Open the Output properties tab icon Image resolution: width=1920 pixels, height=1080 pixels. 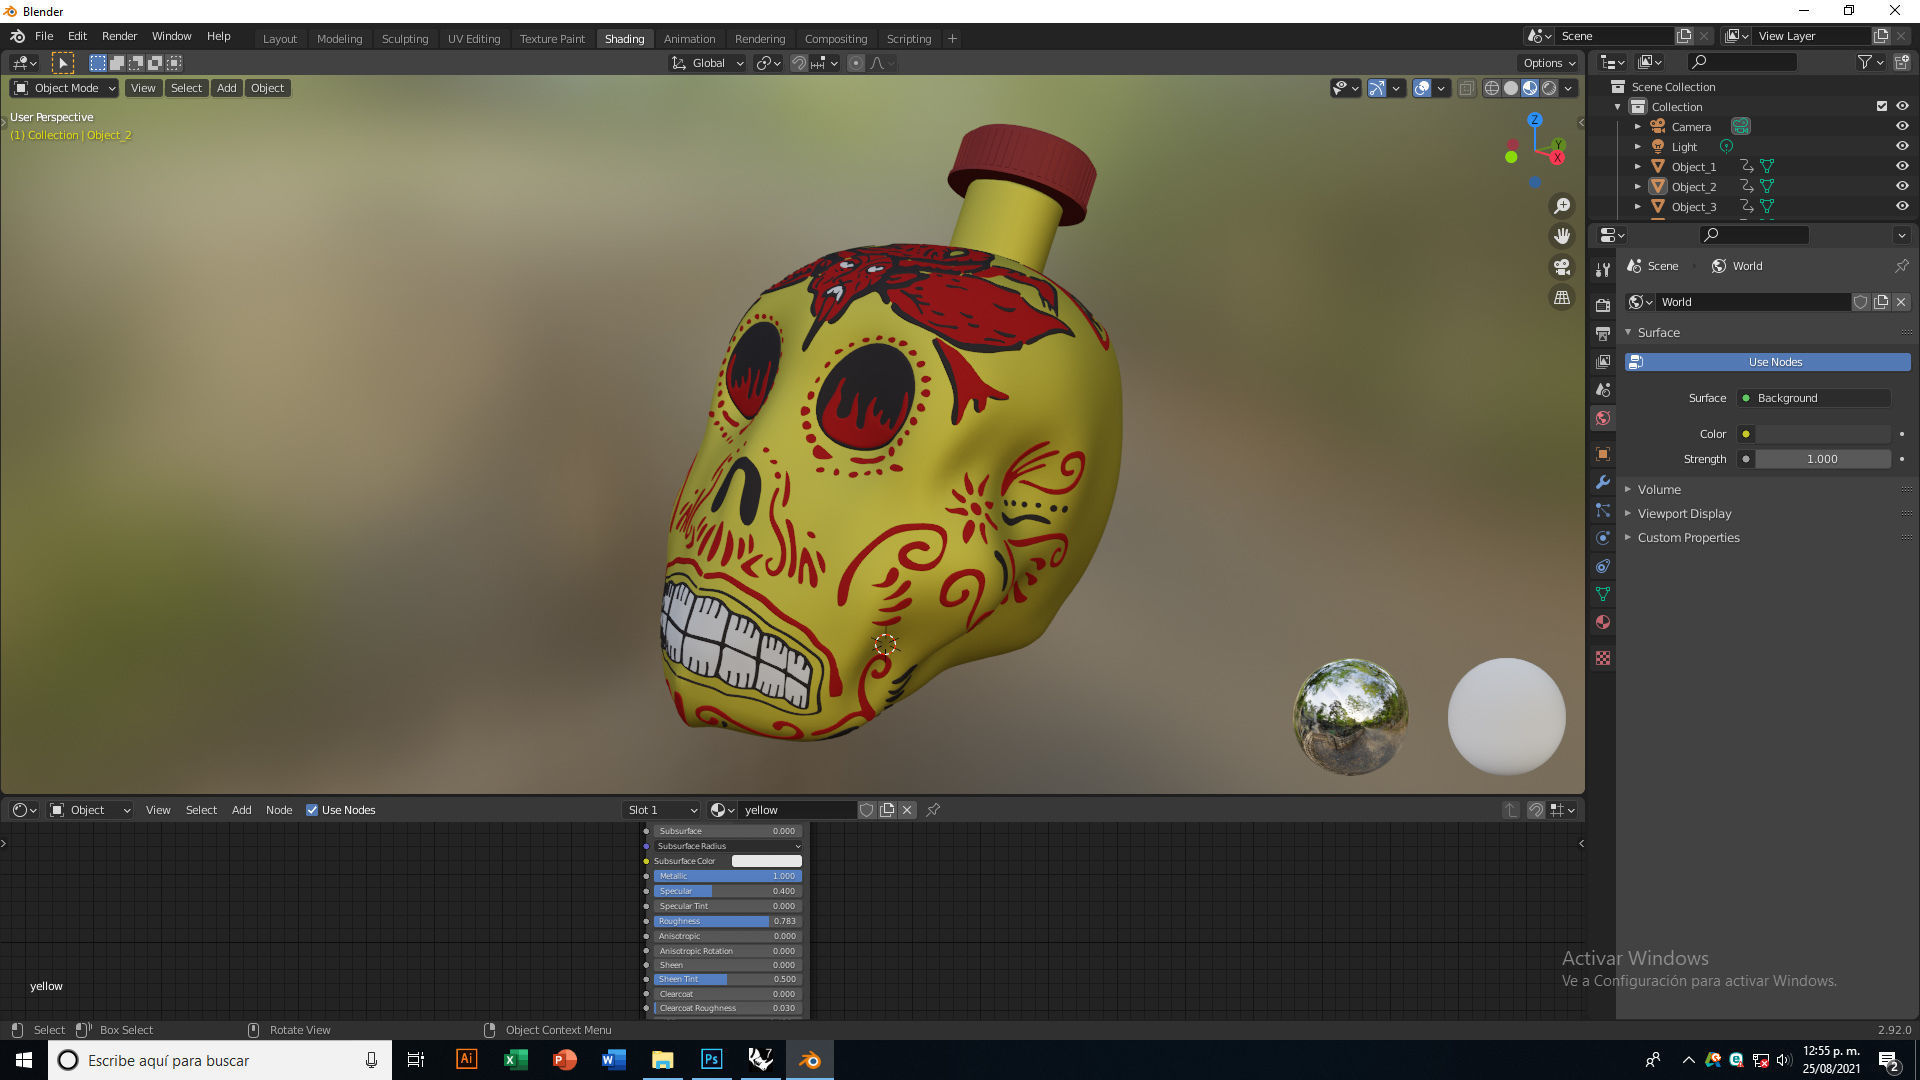coord(1603,333)
